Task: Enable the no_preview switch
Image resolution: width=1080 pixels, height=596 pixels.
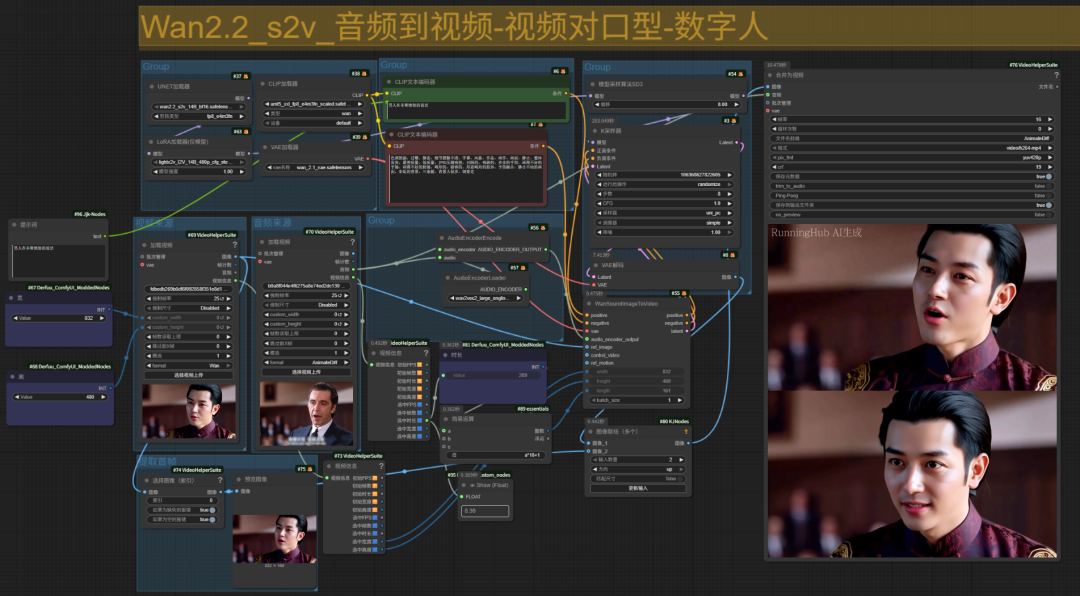Action: [1048, 215]
